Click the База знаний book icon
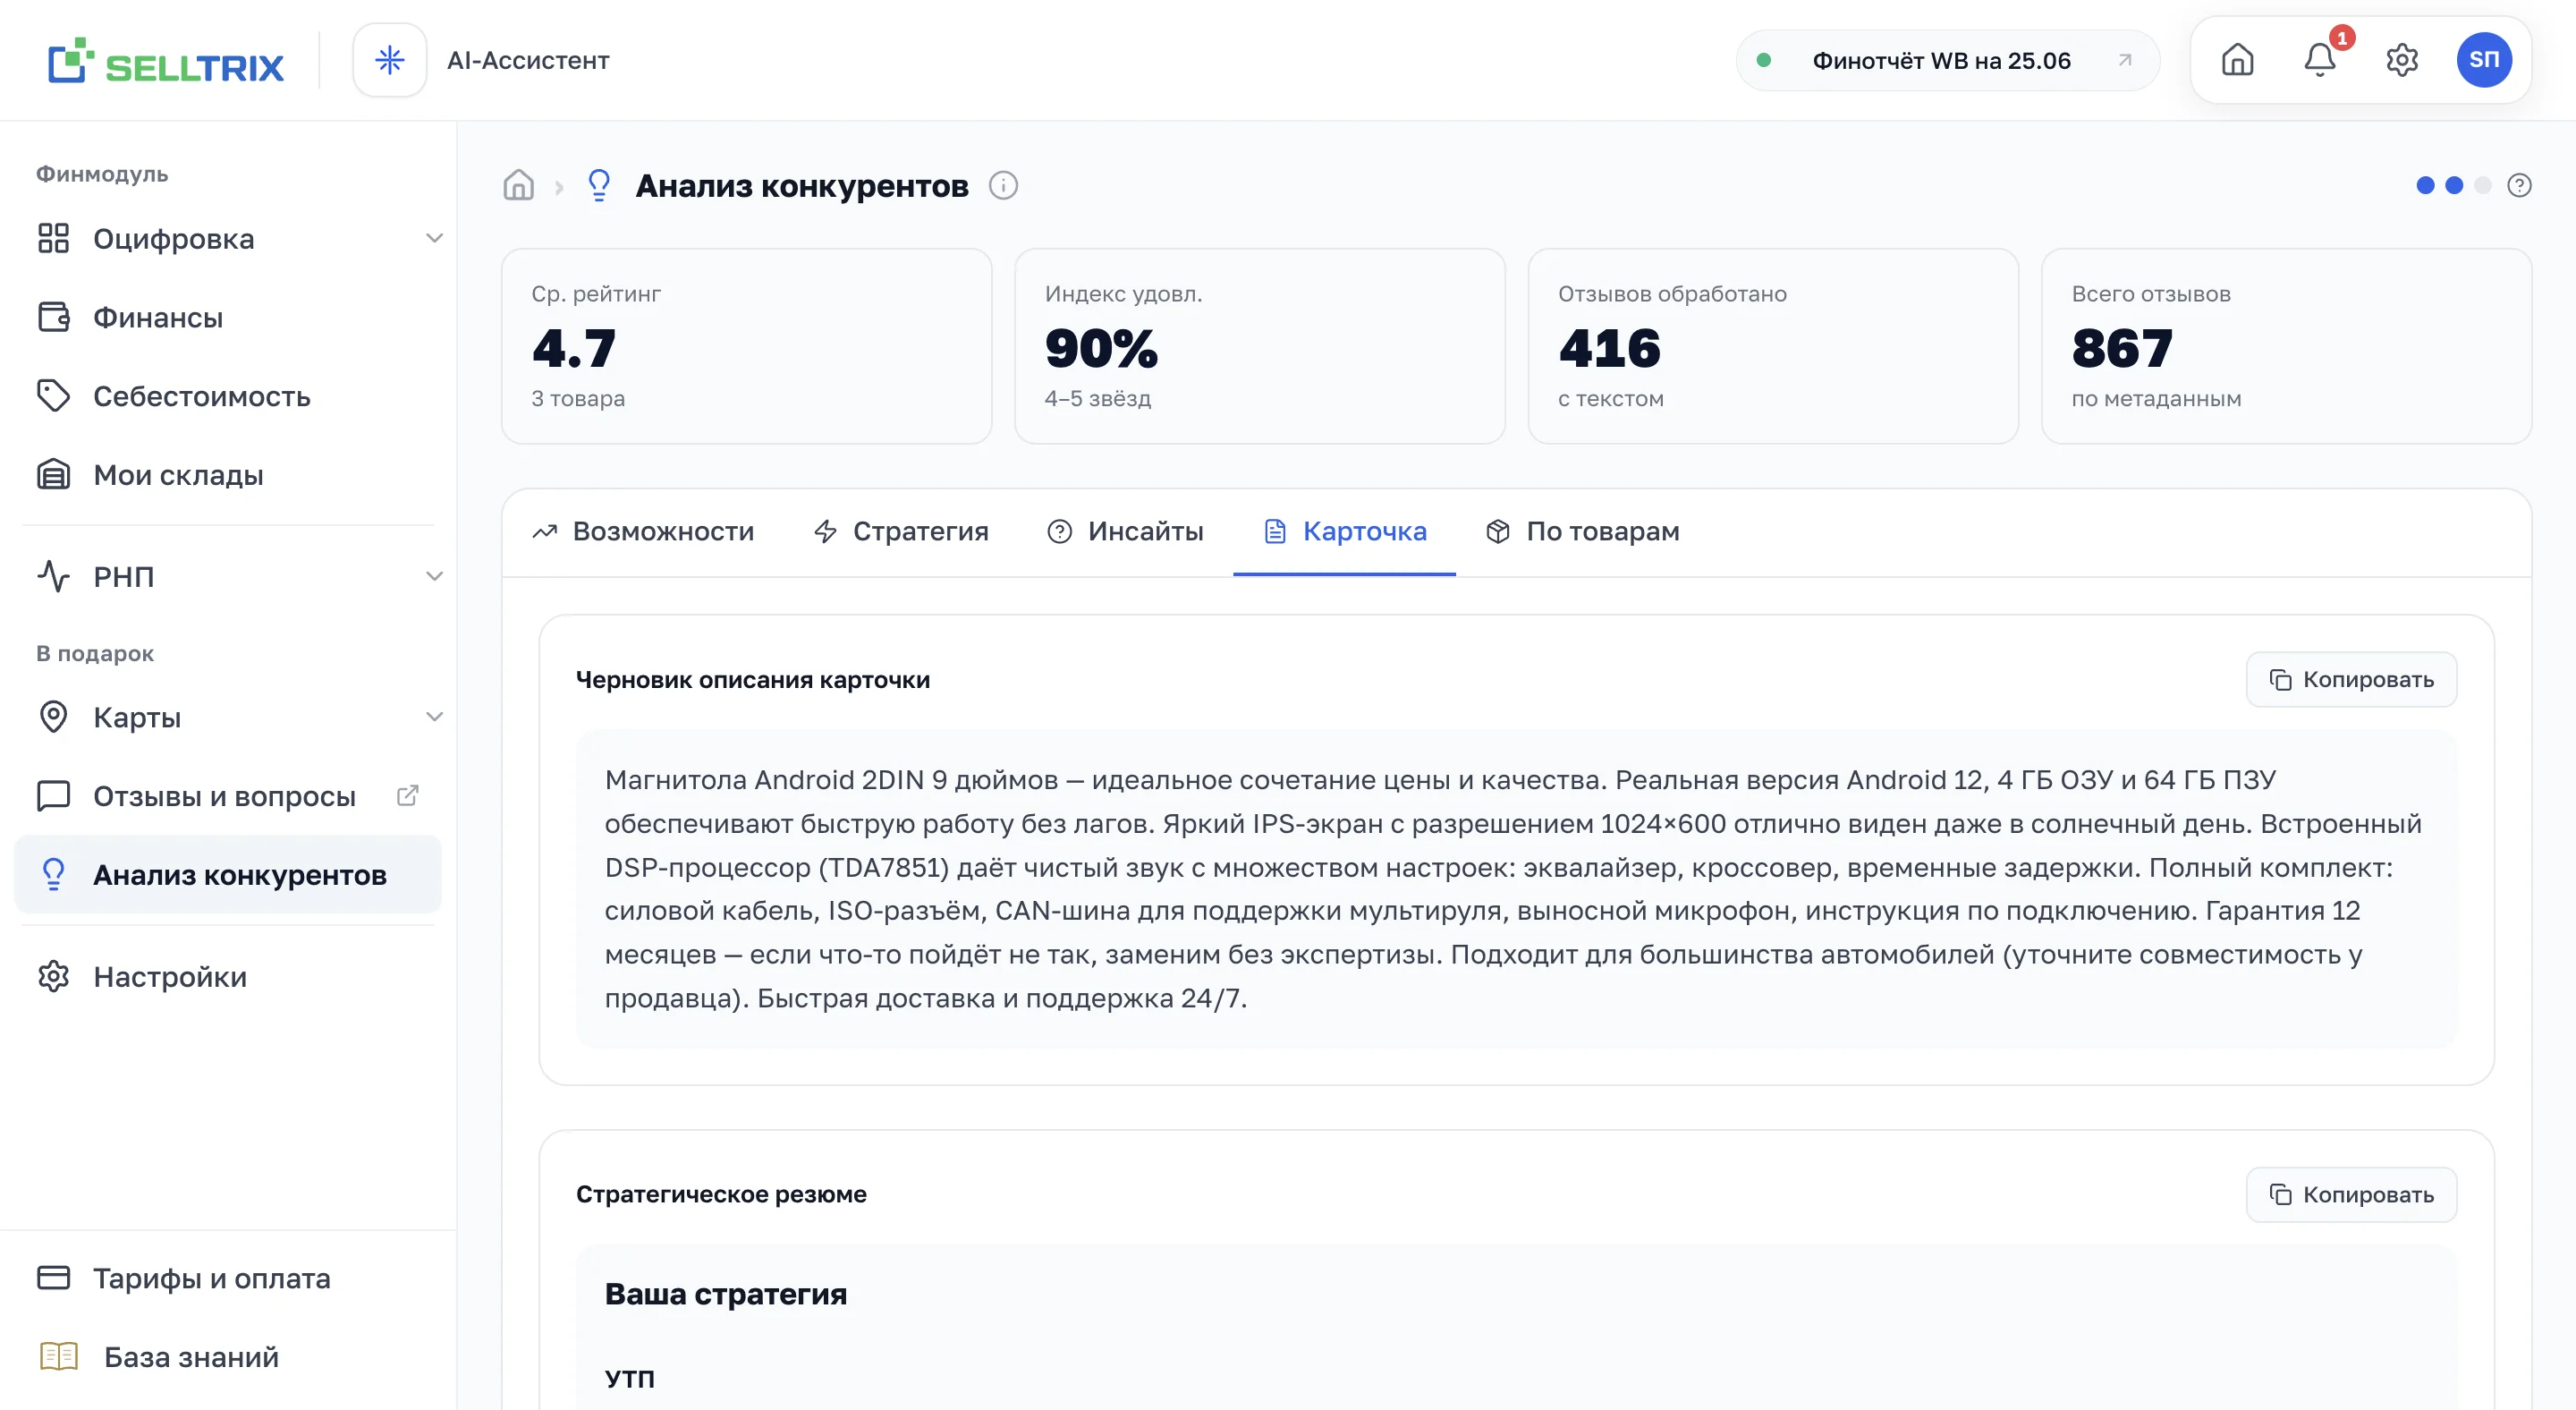The height and width of the screenshot is (1410, 2576). point(58,1357)
